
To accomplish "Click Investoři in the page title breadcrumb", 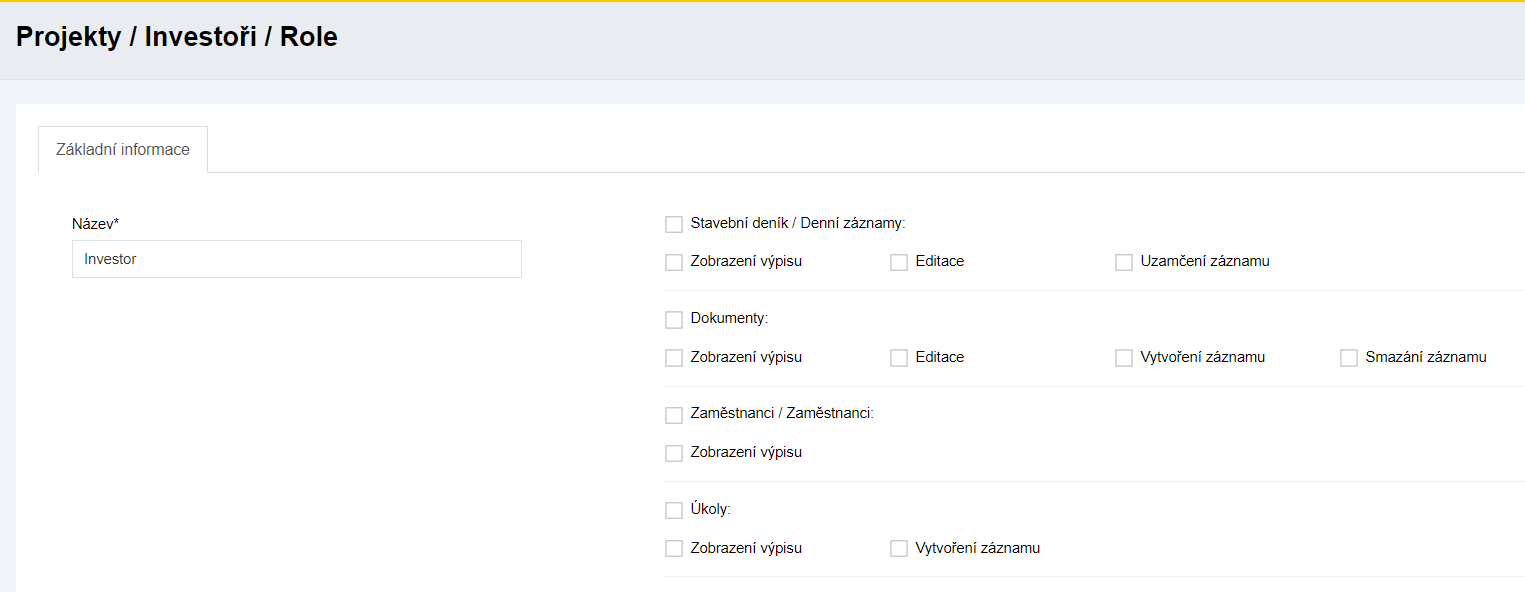I will click(x=205, y=38).
